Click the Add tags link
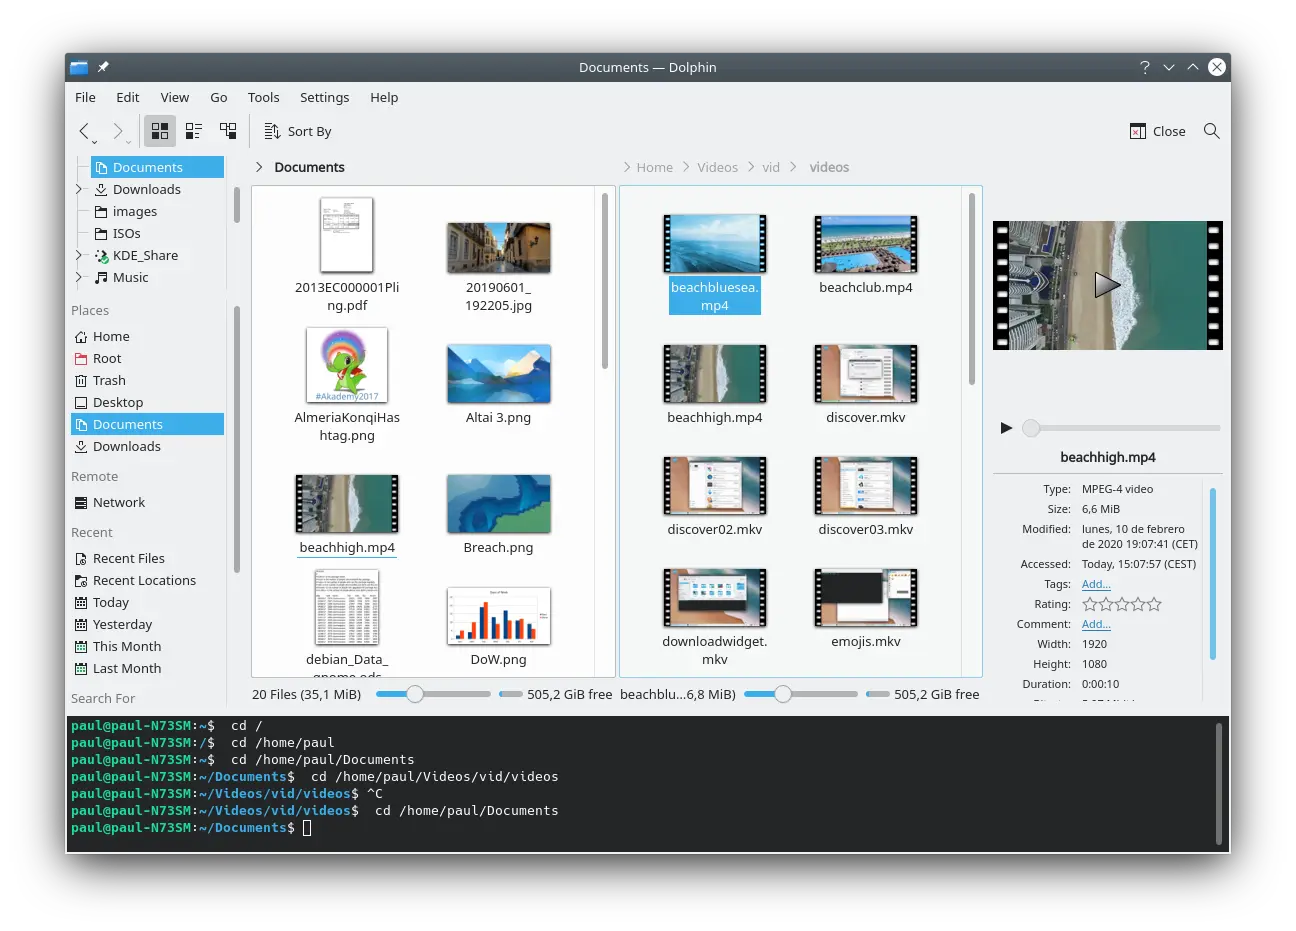This screenshot has width=1296, height=931. (x=1095, y=584)
